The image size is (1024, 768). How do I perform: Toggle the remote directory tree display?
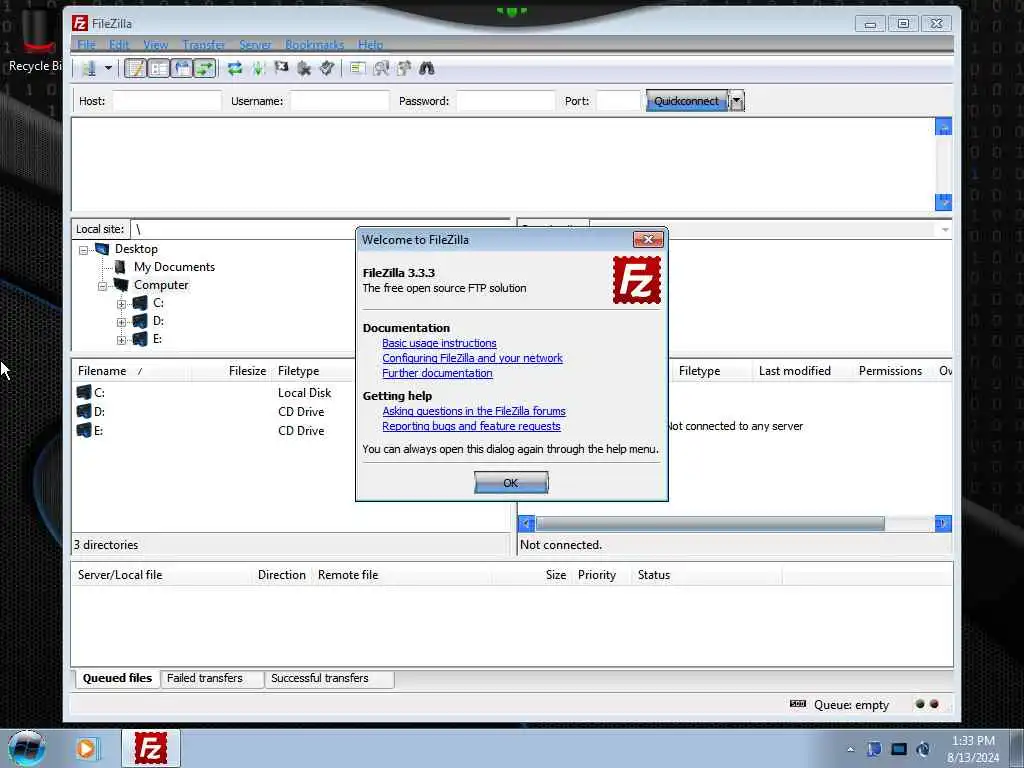point(182,68)
